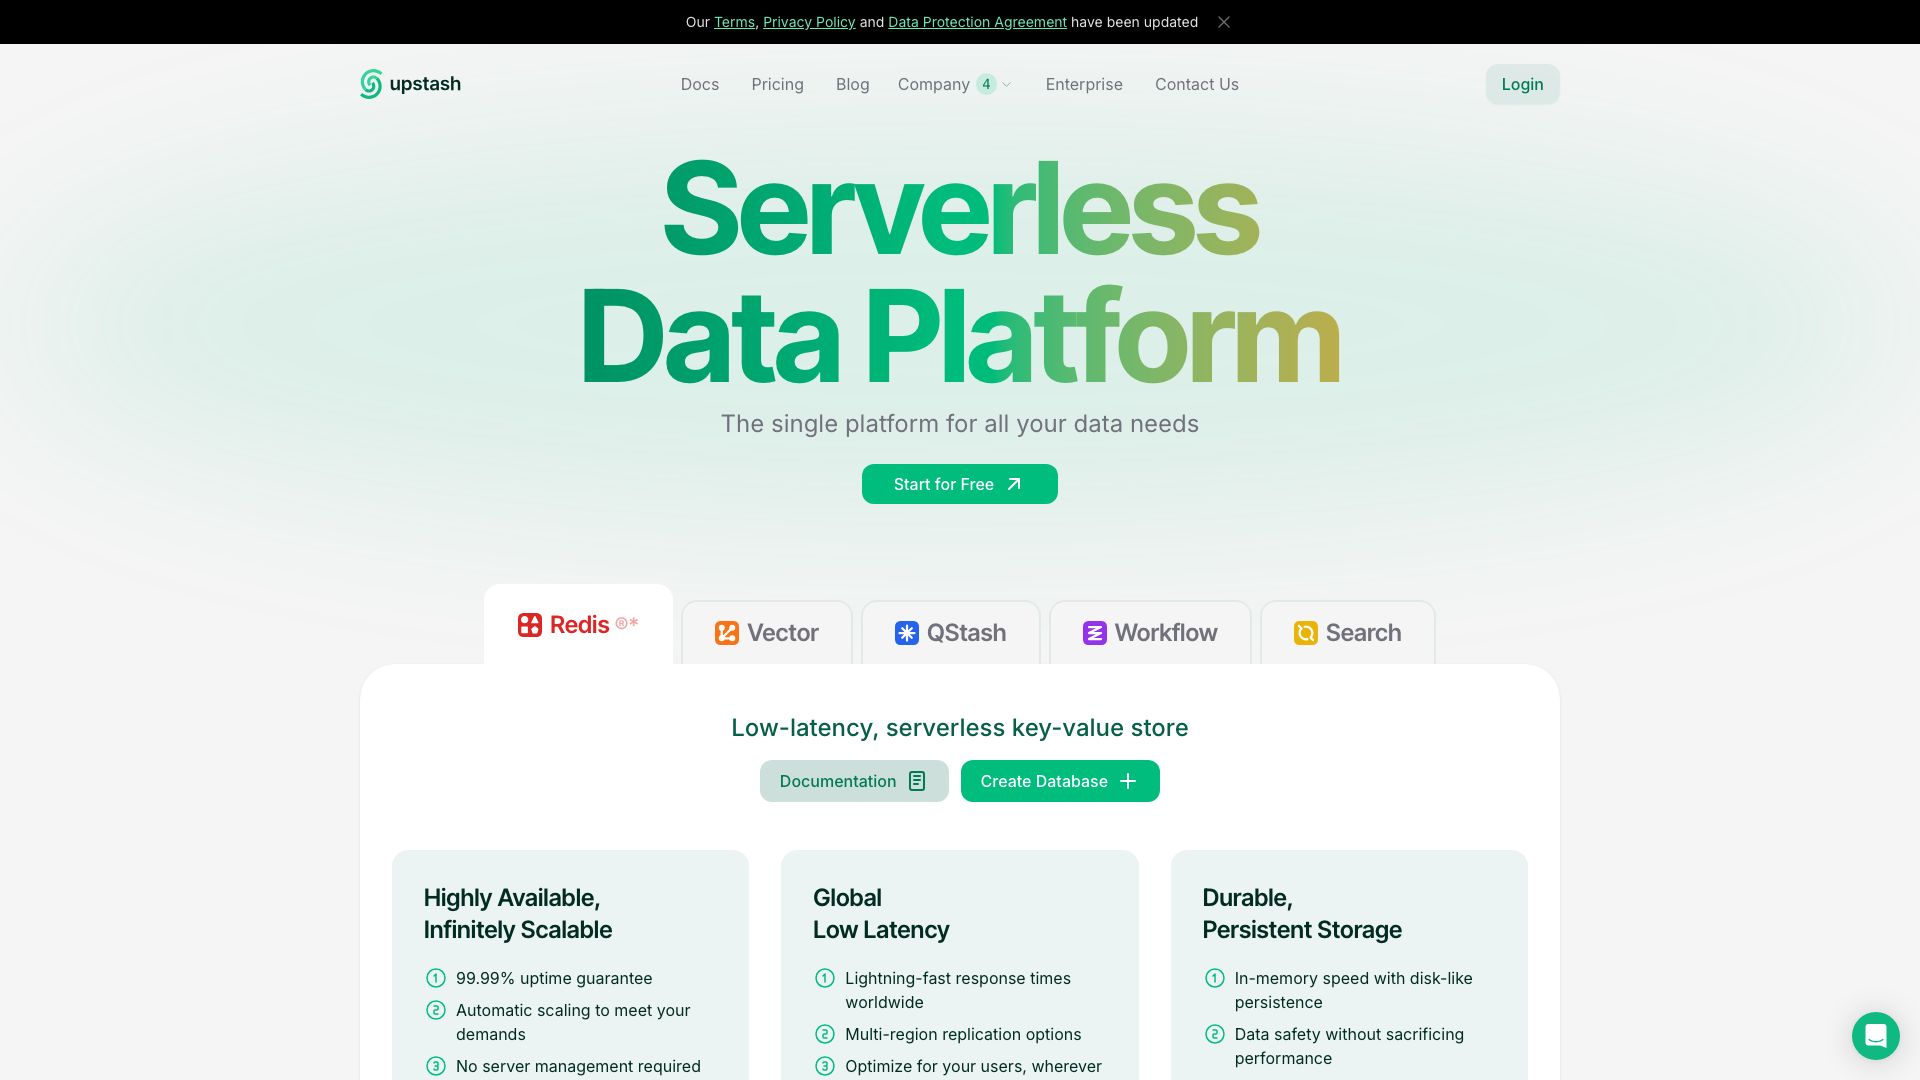
Task: Open the Data Protection Agreement link
Action: pyautogui.click(x=977, y=22)
